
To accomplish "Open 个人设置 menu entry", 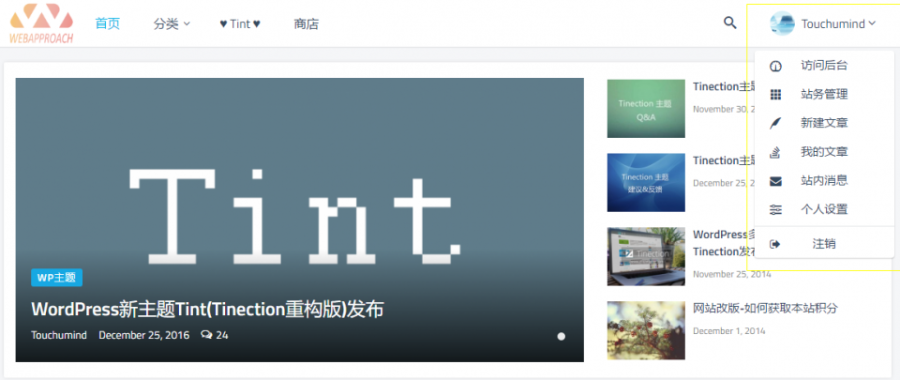I will pyautogui.click(x=824, y=210).
